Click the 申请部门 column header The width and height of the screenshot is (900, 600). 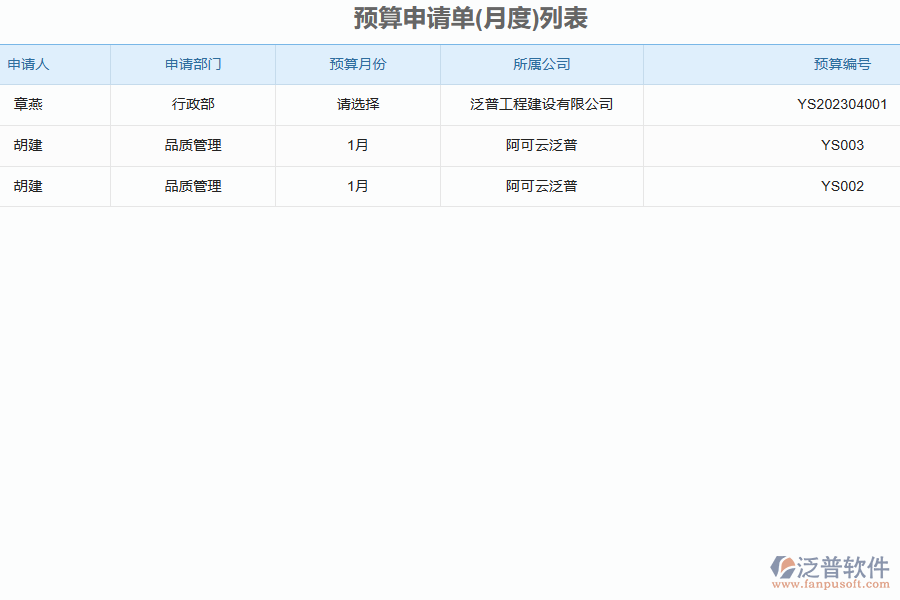[x=193, y=64]
